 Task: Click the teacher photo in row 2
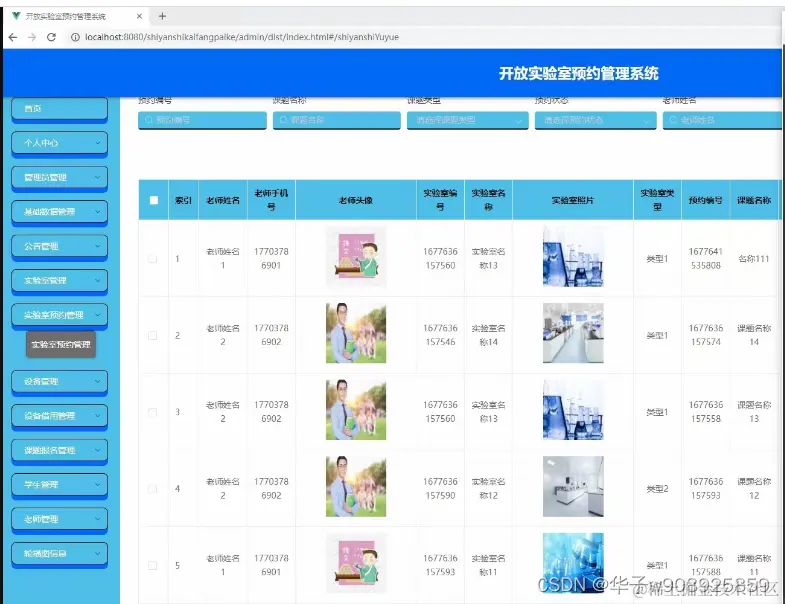point(356,333)
